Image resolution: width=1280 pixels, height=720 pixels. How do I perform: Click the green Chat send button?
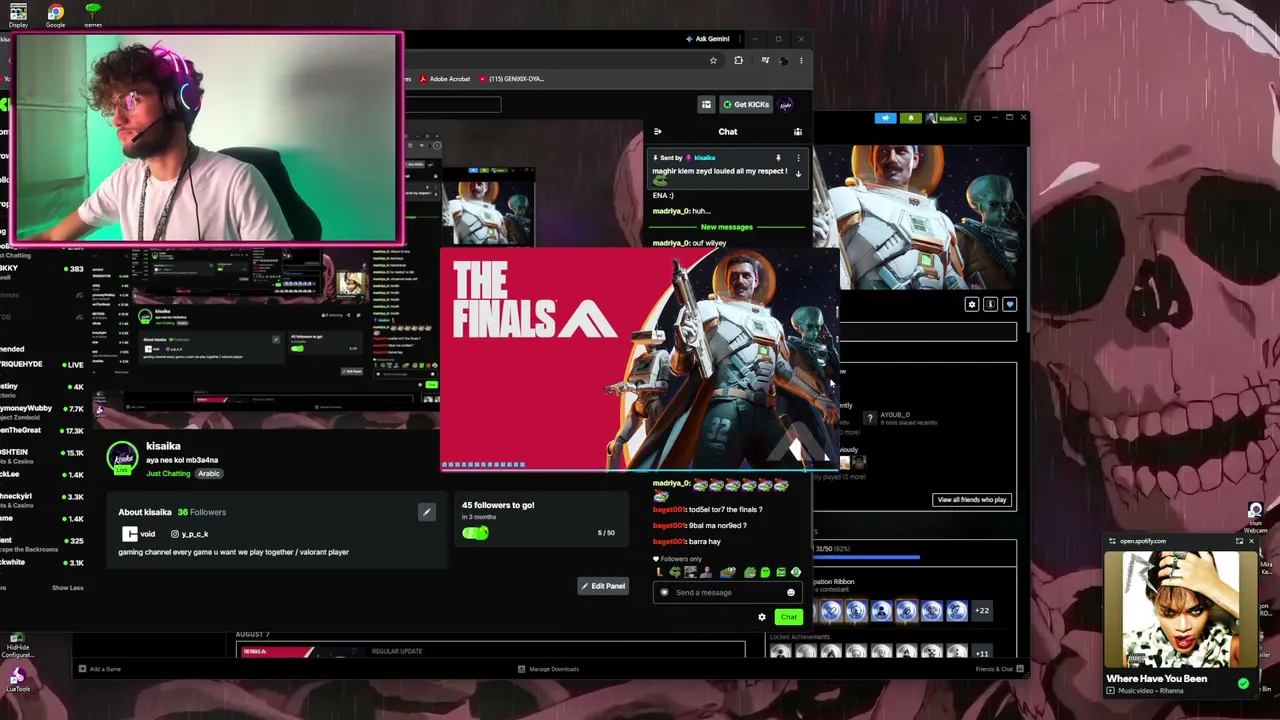coord(788,617)
